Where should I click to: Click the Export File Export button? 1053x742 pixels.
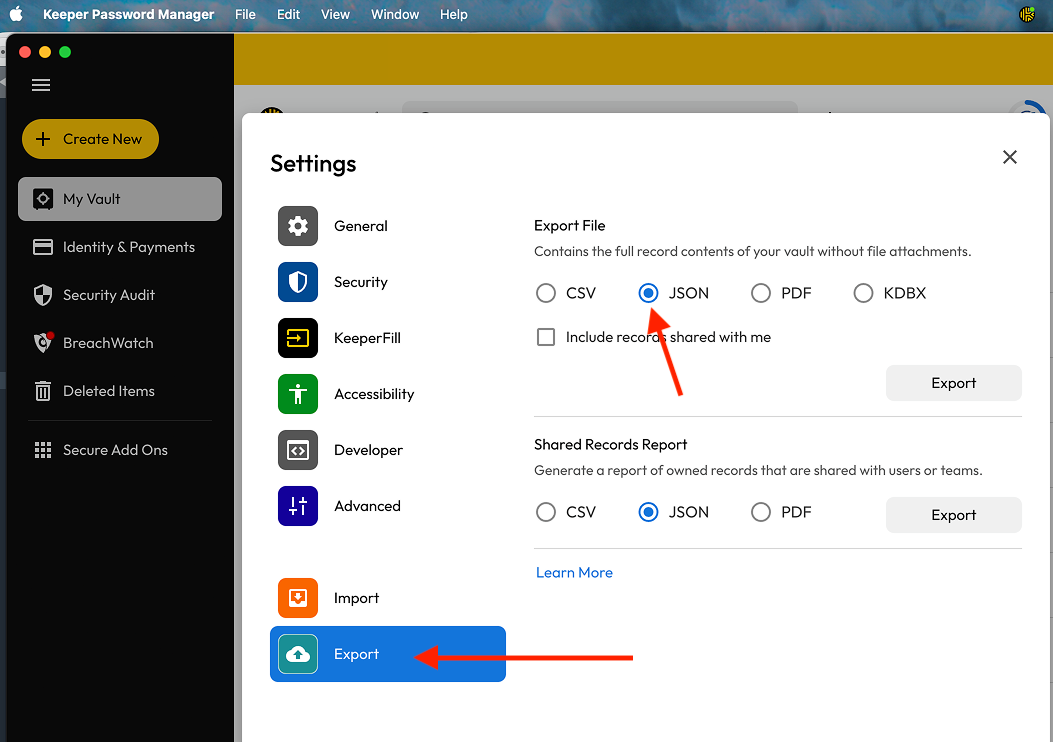click(x=953, y=383)
